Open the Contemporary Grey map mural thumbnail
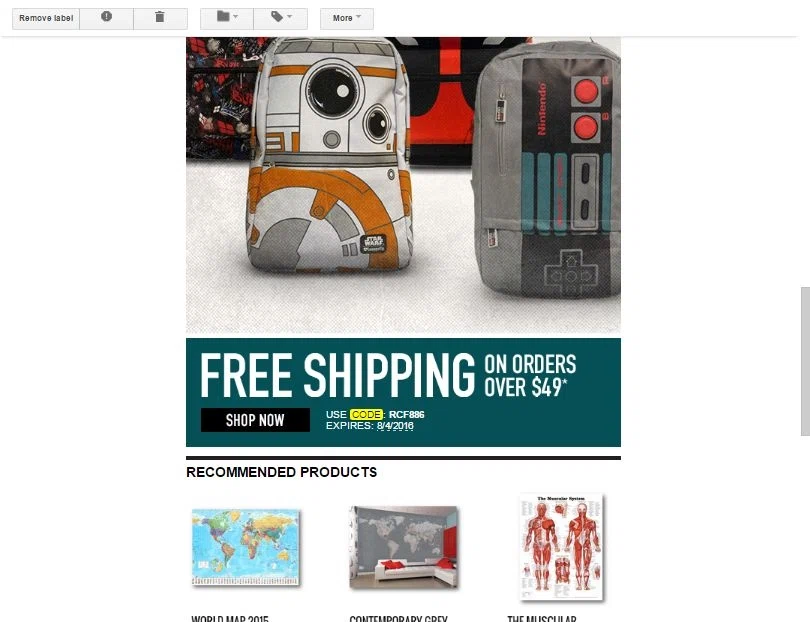 403,547
